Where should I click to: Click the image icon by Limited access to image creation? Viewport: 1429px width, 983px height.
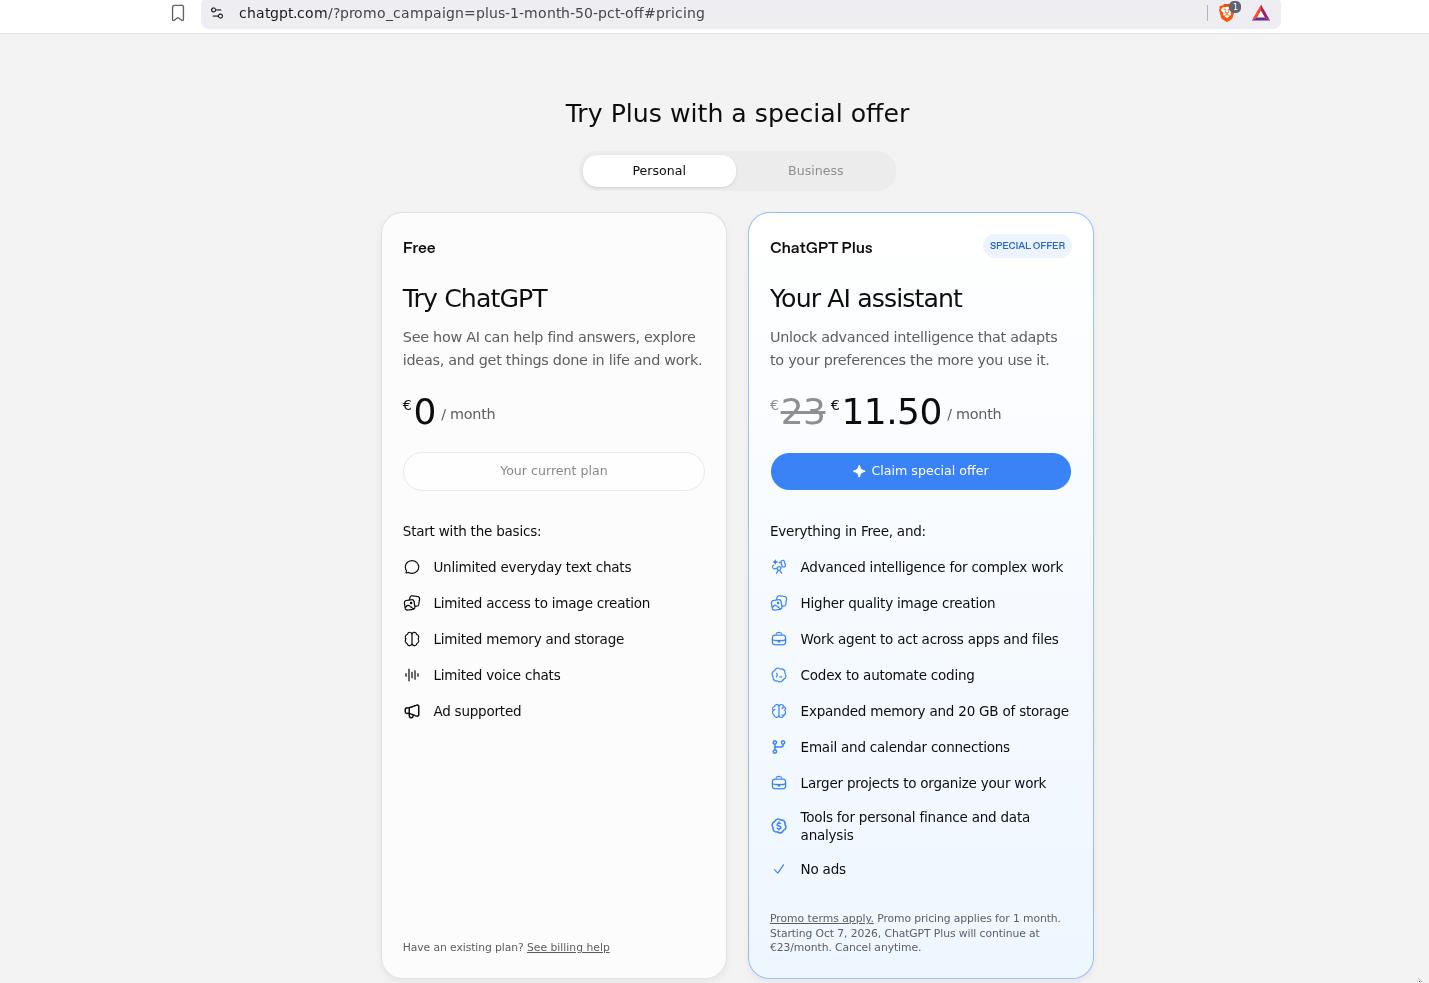(412, 603)
